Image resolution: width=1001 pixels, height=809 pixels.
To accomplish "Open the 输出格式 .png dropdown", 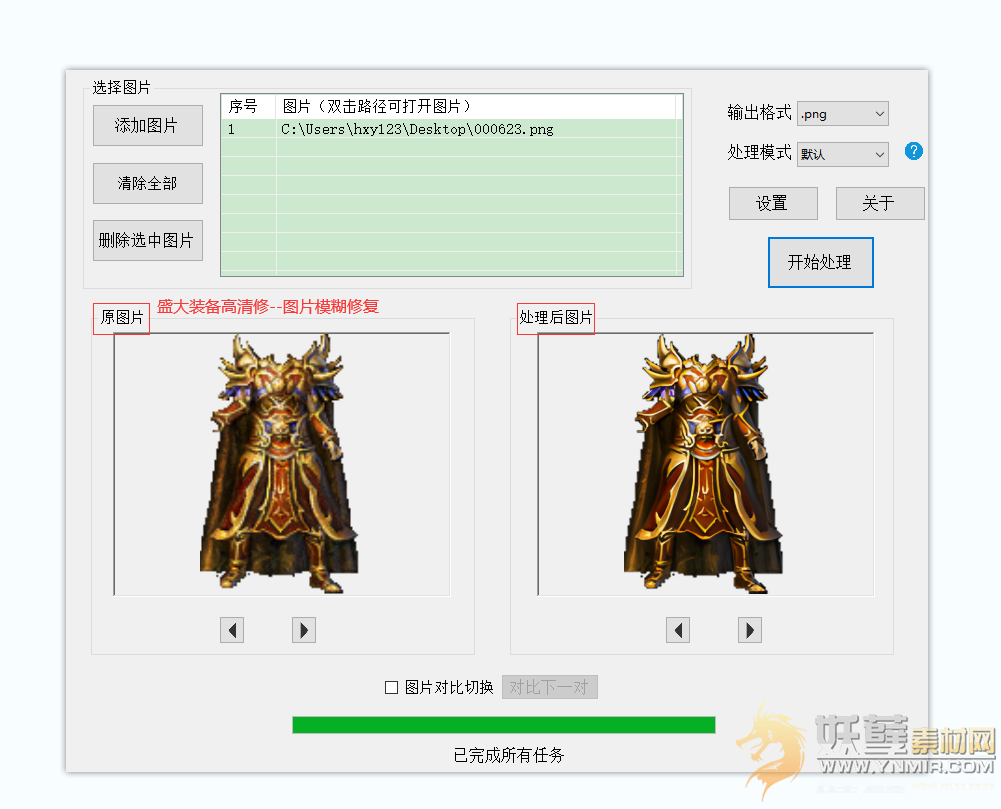I will click(843, 114).
